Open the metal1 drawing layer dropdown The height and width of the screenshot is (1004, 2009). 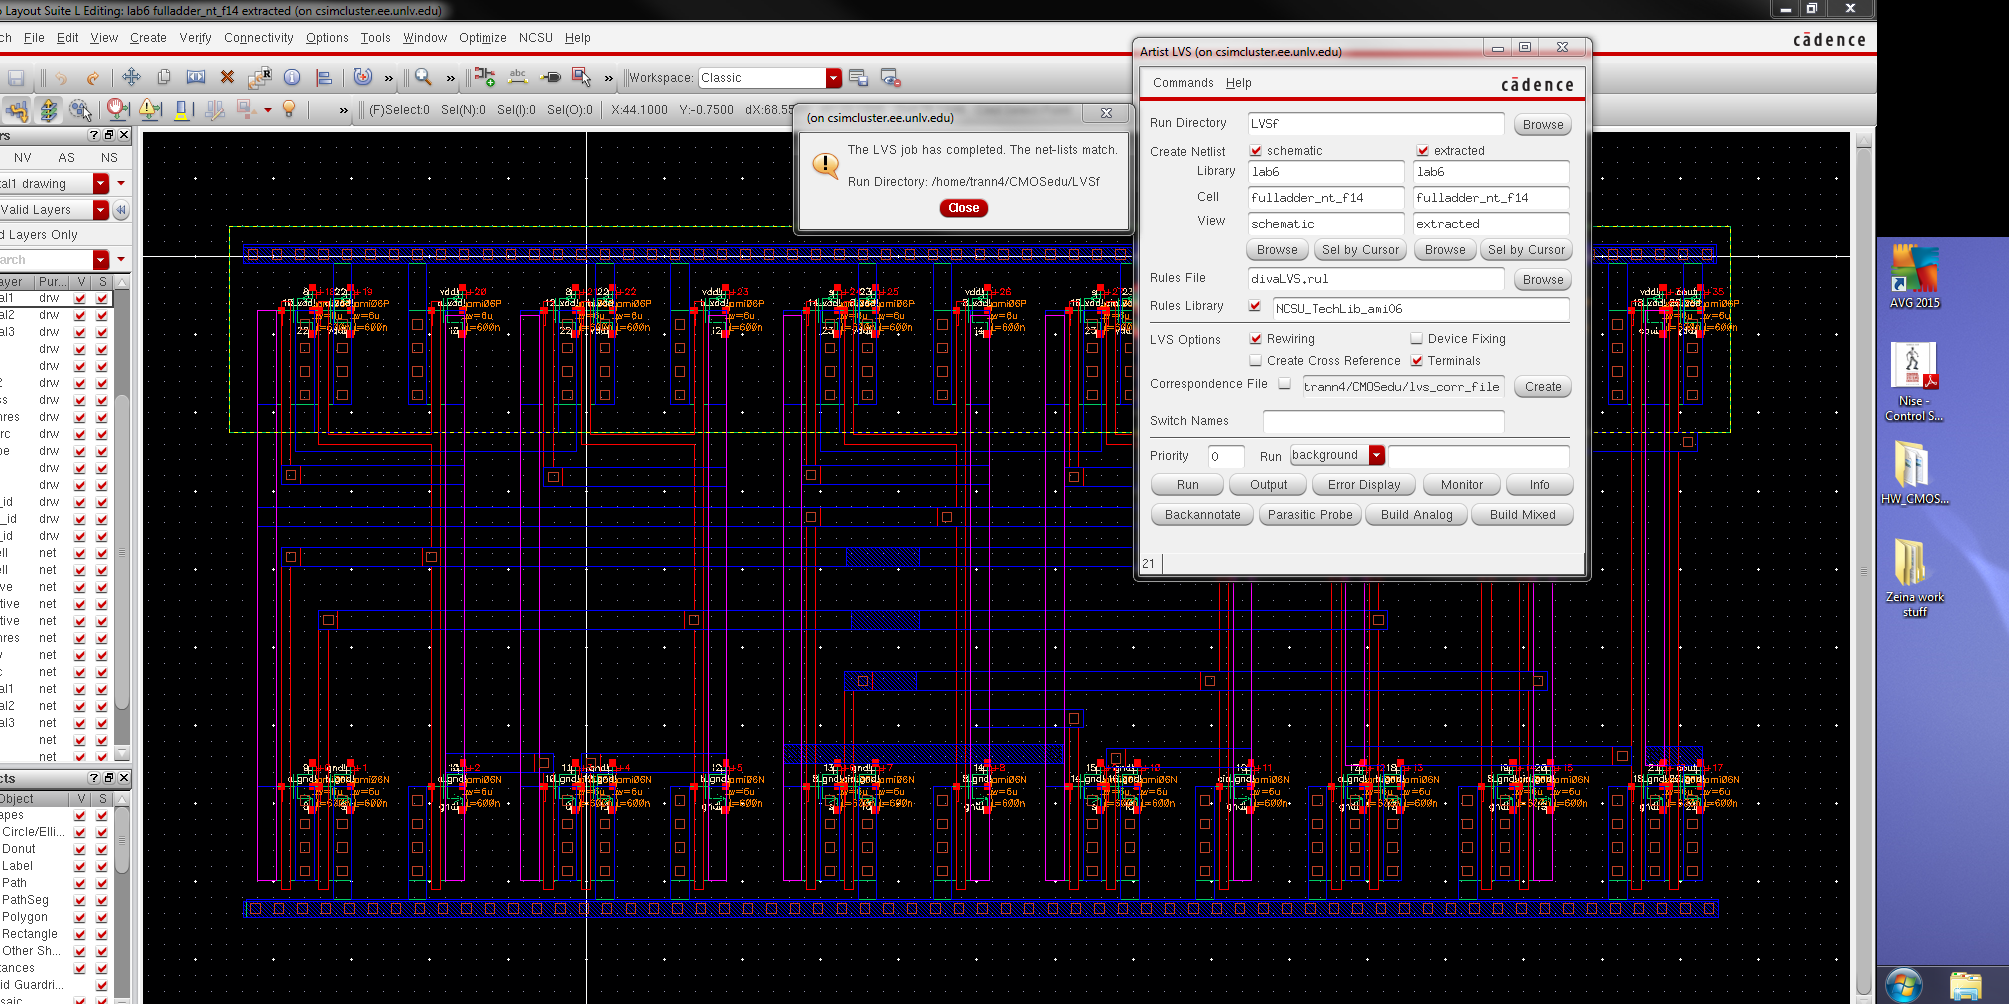click(x=101, y=184)
